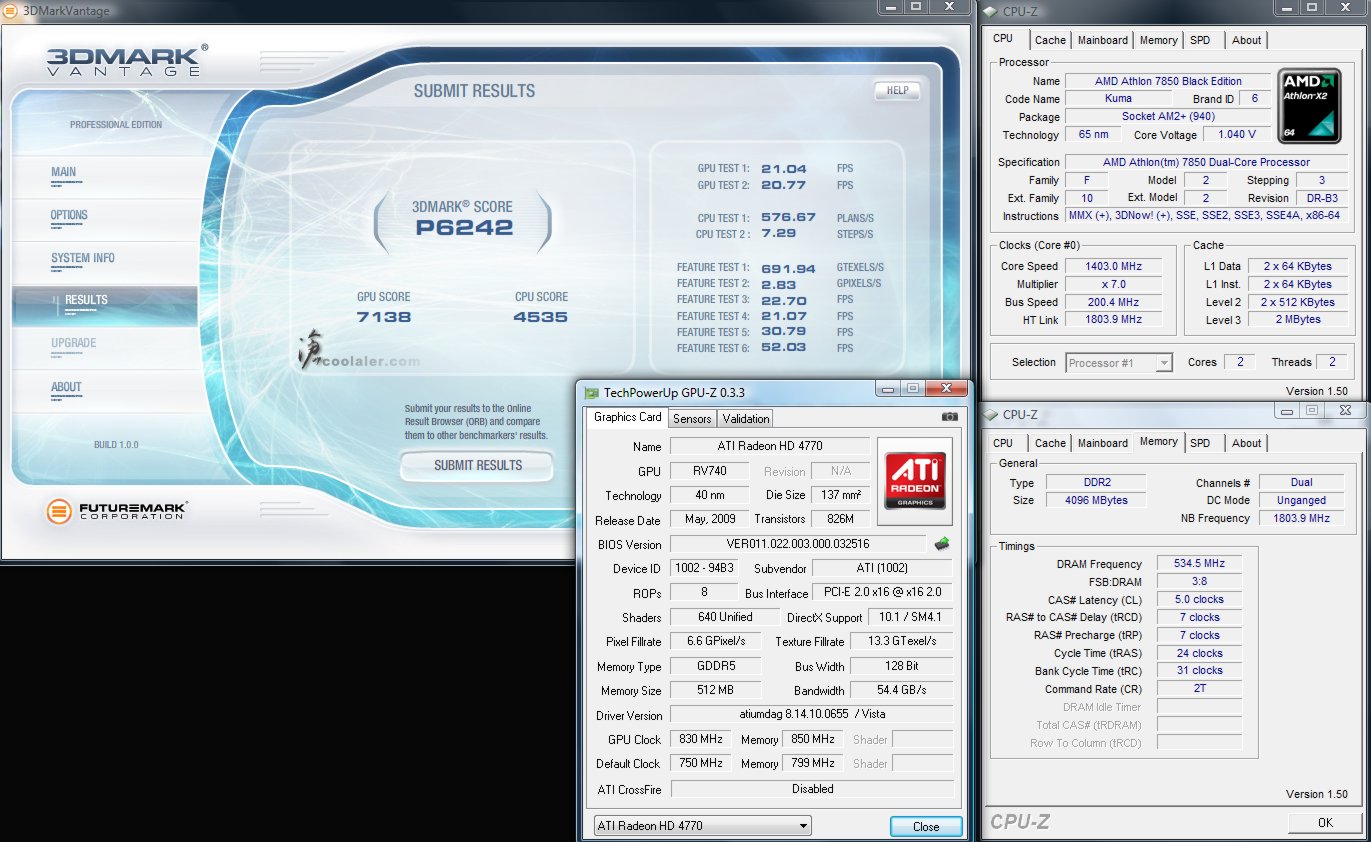Click the 3DMark Vantage logo
This screenshot has width=1371, height=842.
(x=127, y=61)
